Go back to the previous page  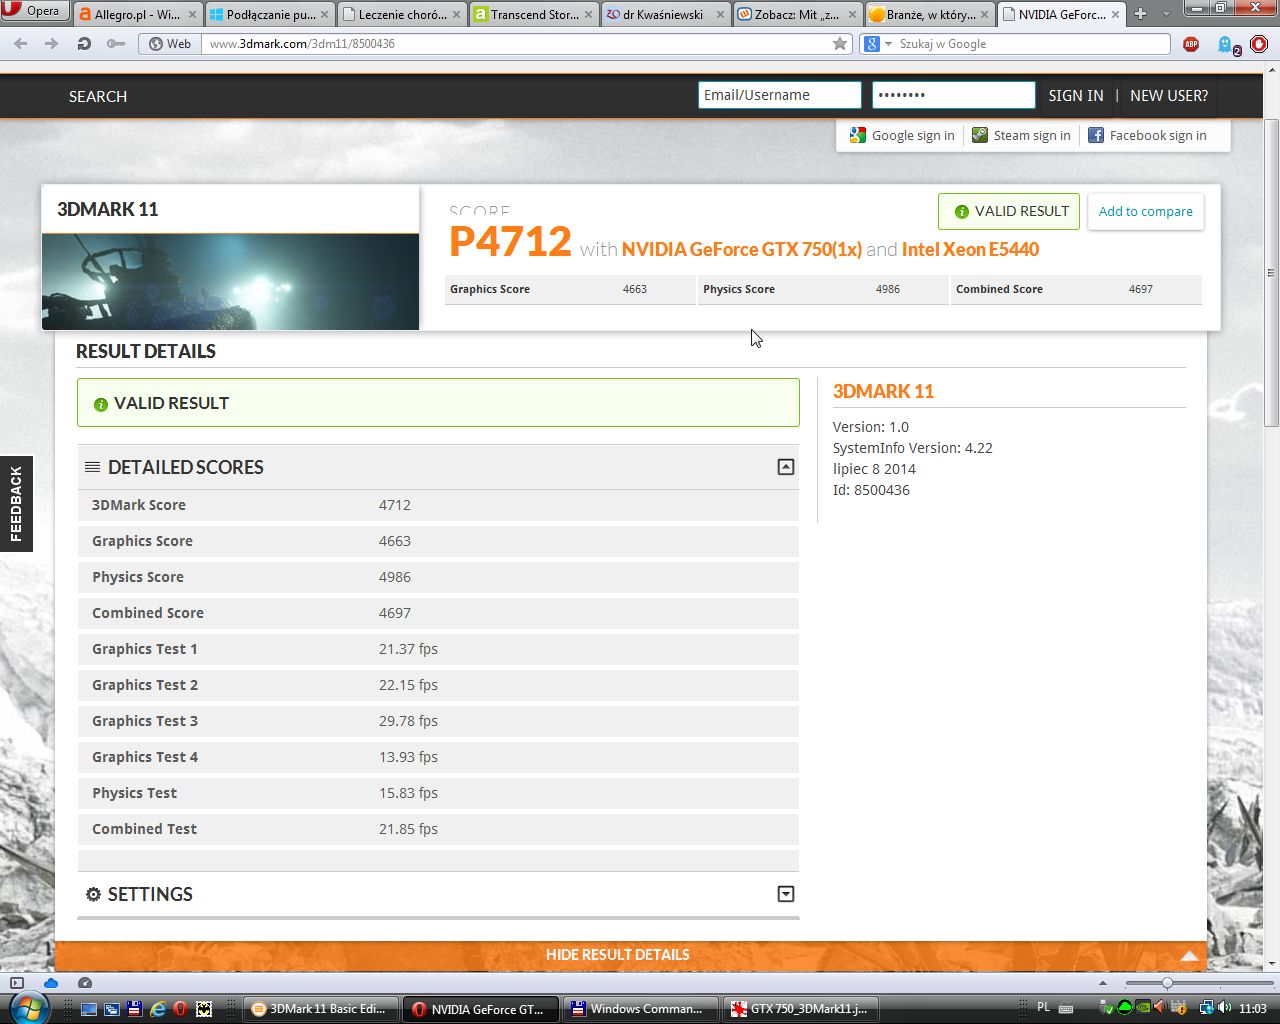pos(21,44)
